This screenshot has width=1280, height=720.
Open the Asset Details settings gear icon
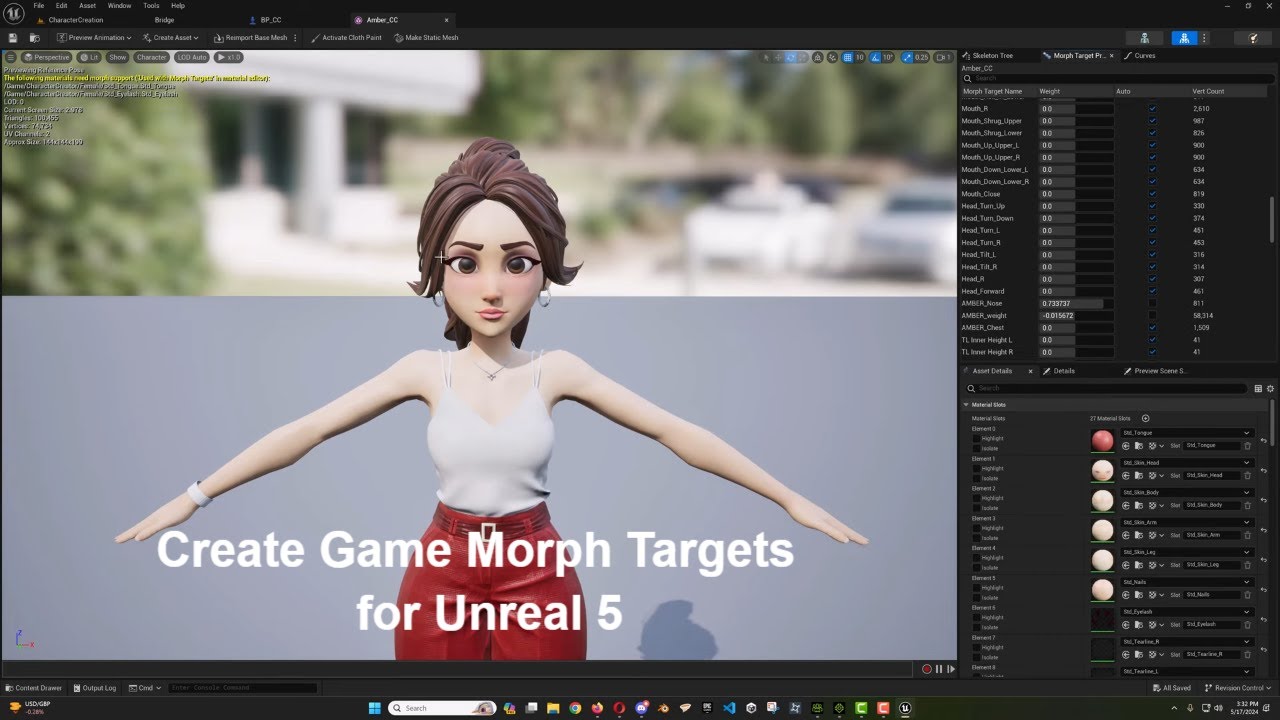(x=1270, y=388)
